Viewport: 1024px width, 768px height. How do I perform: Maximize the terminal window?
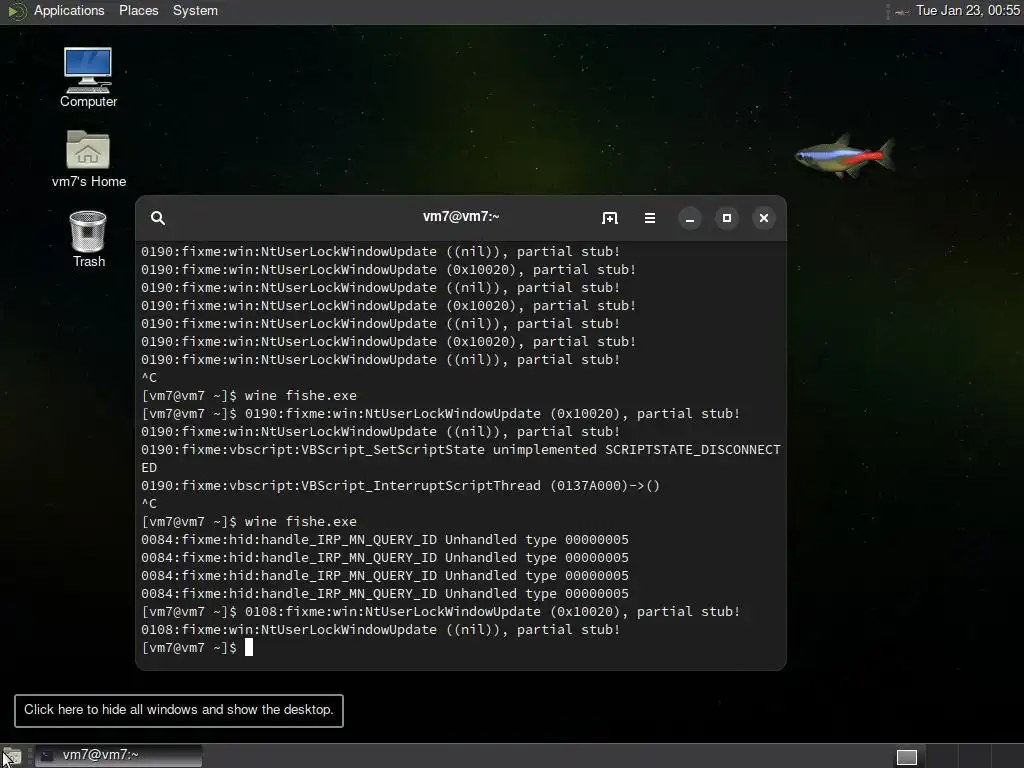coord(727,218)
